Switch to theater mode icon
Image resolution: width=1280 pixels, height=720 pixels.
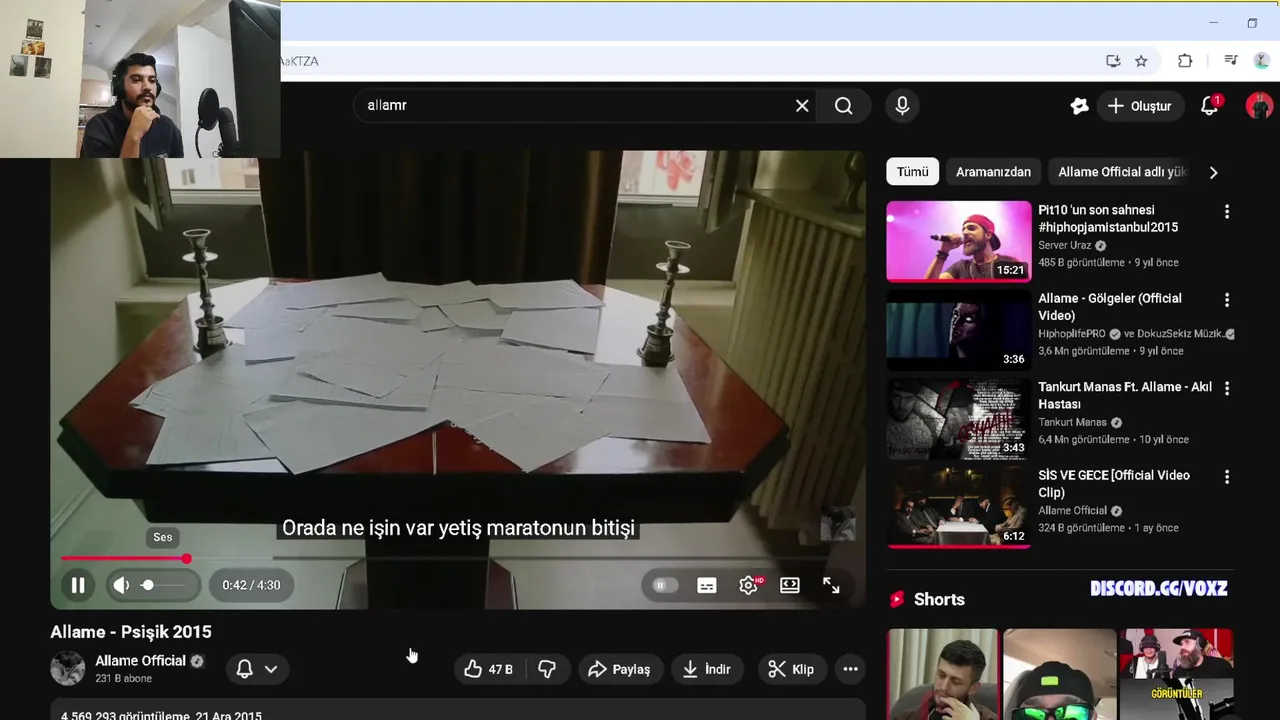click(x=790, y=585)
